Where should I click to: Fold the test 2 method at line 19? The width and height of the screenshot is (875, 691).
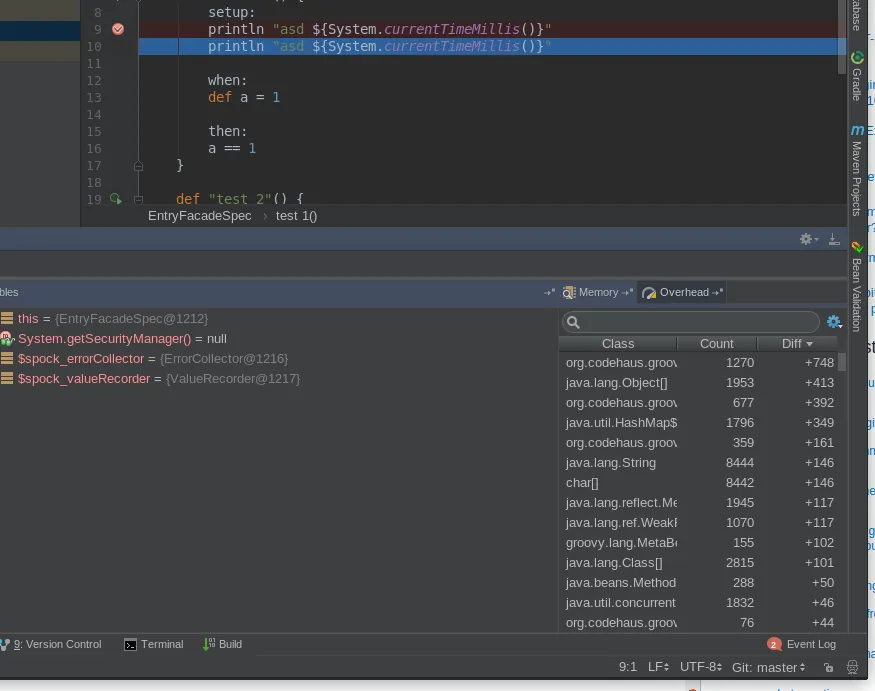click(138, 199)
